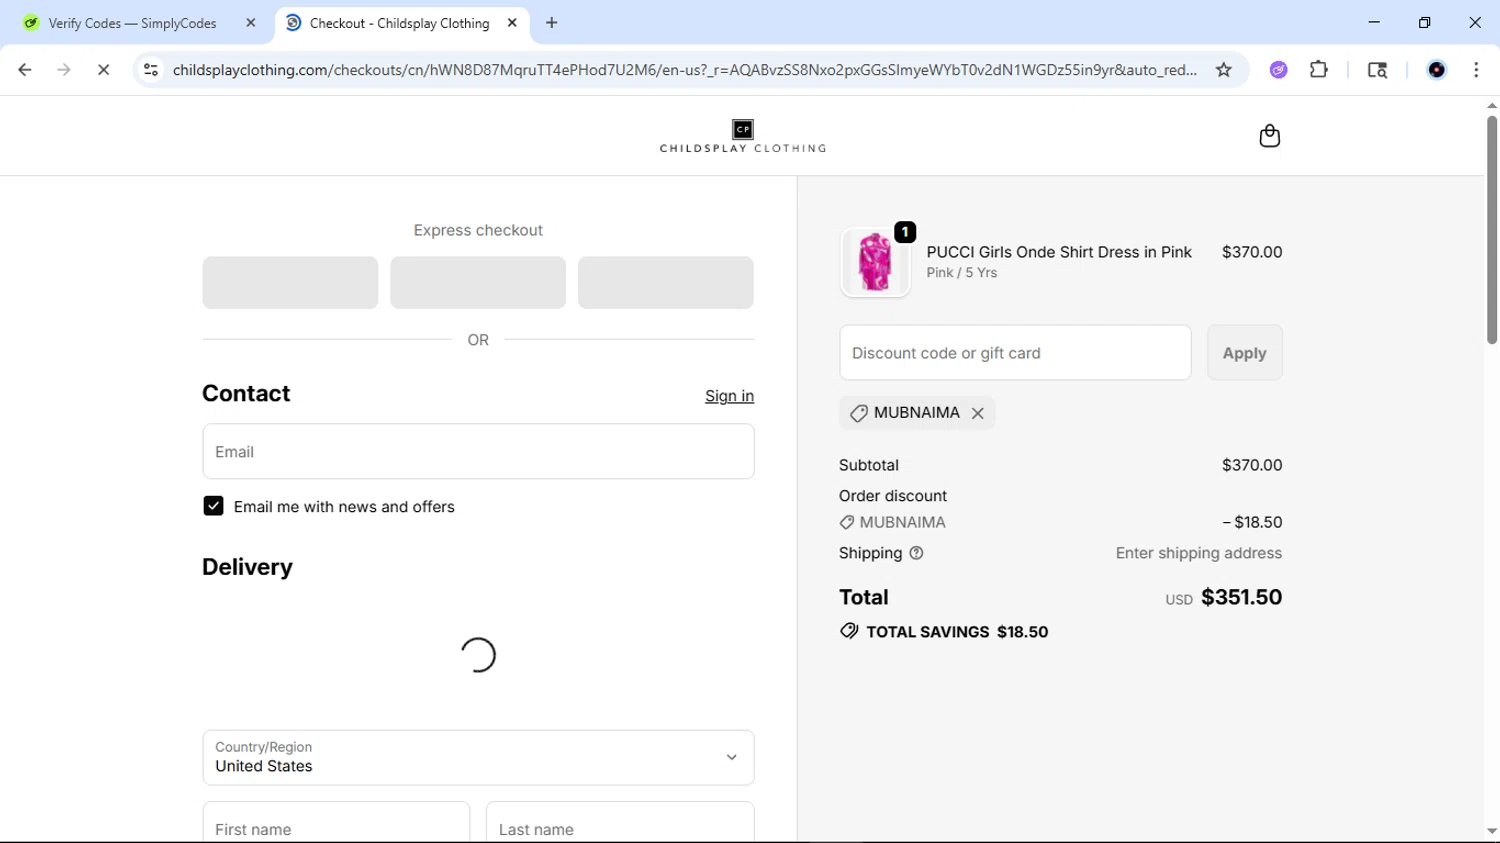Click the Sign in link

pos(729,396)
